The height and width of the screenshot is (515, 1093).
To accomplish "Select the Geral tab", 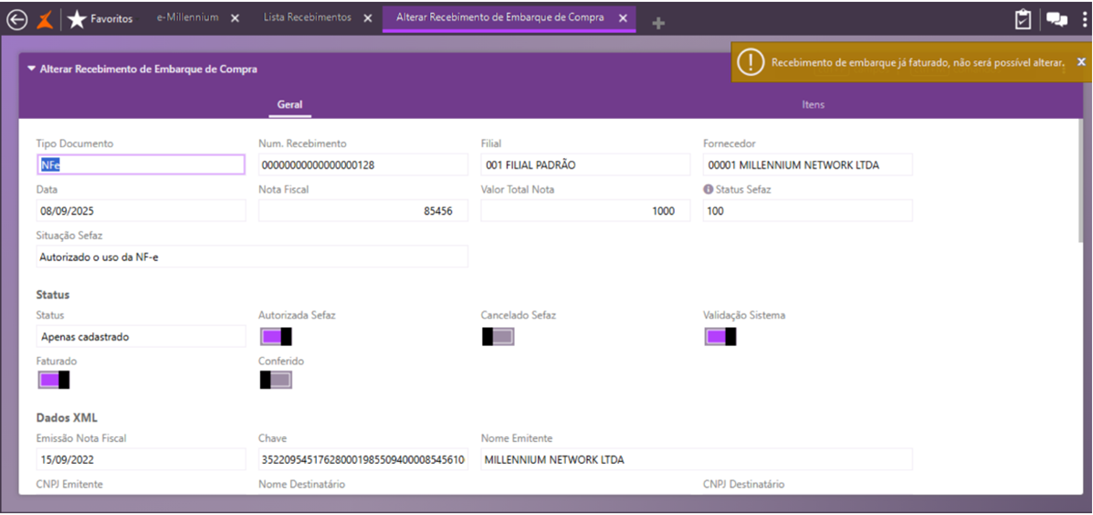I will point(289,104).
